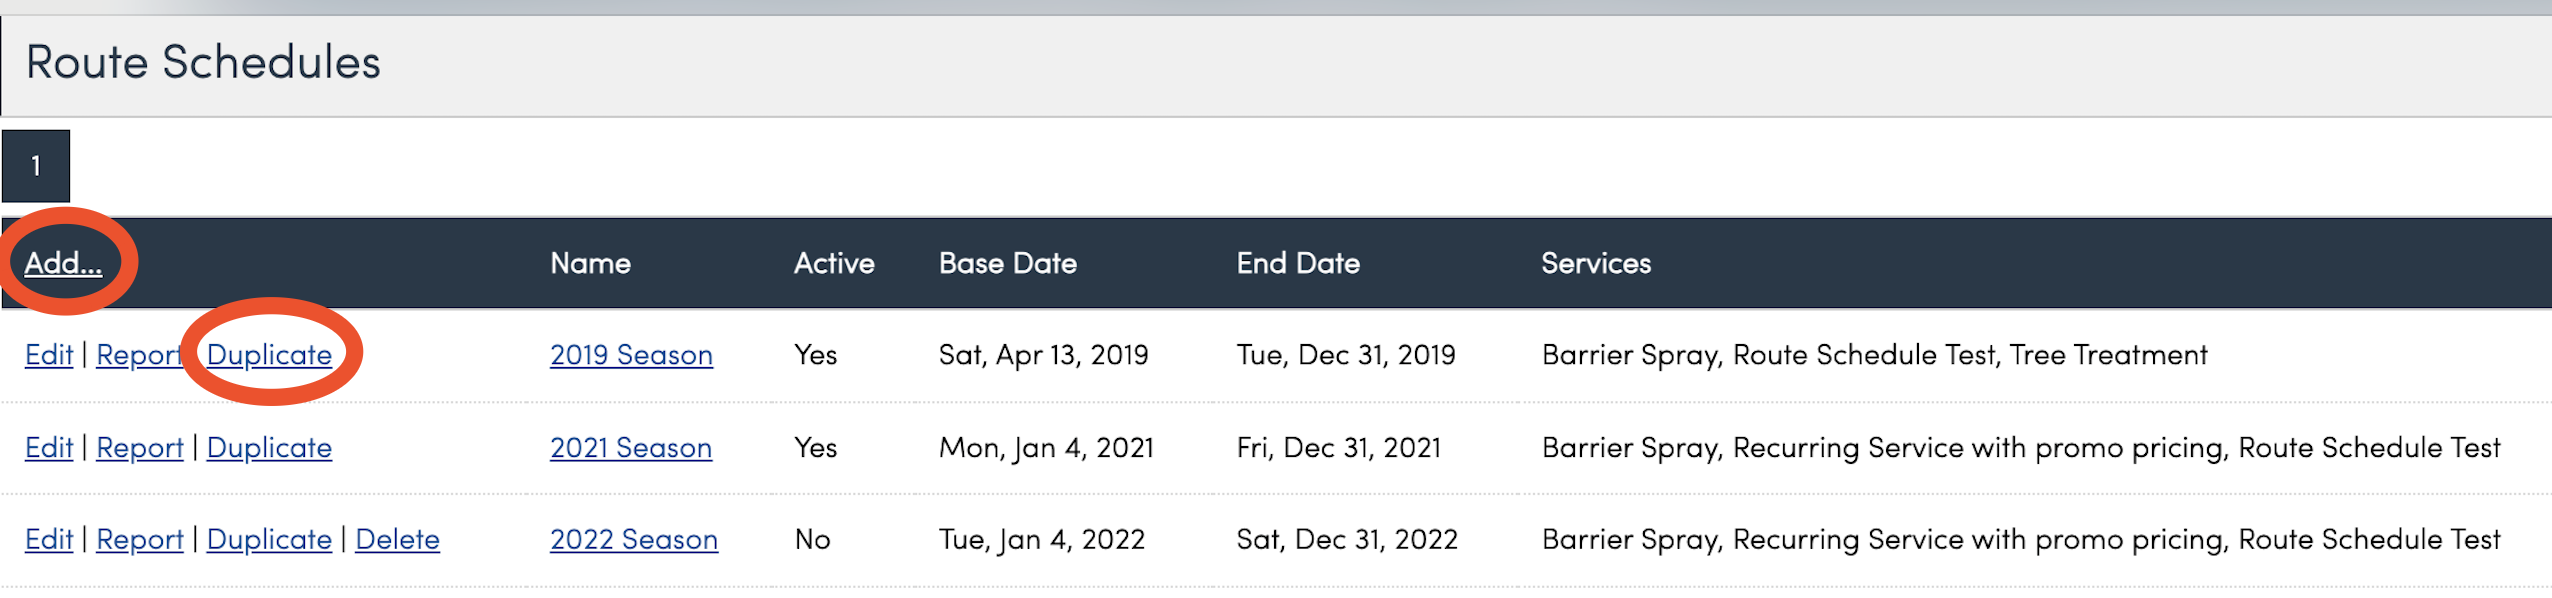The height and width of the screenshot is (598, 2552).
Task: Edit the 2019 Season schedule
Action: point(49,355)
